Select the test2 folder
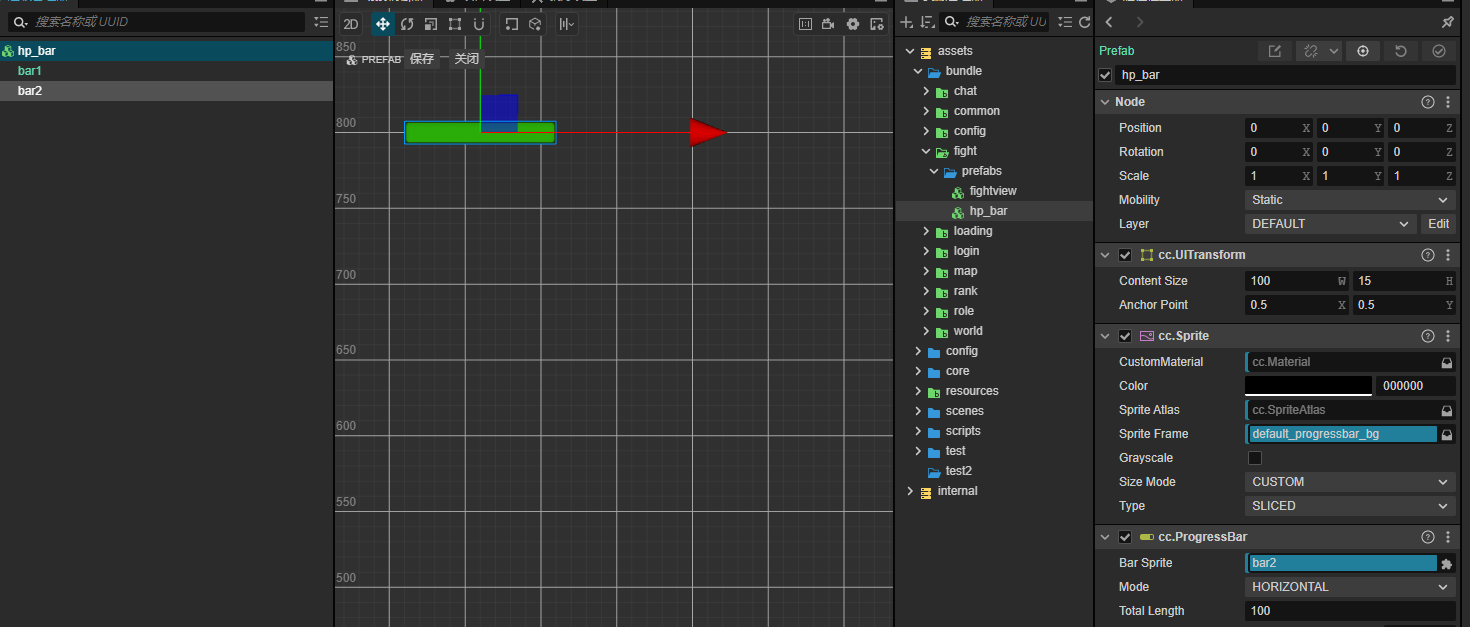The width and height of the screenshot is (1470, 627). point(959,471)
